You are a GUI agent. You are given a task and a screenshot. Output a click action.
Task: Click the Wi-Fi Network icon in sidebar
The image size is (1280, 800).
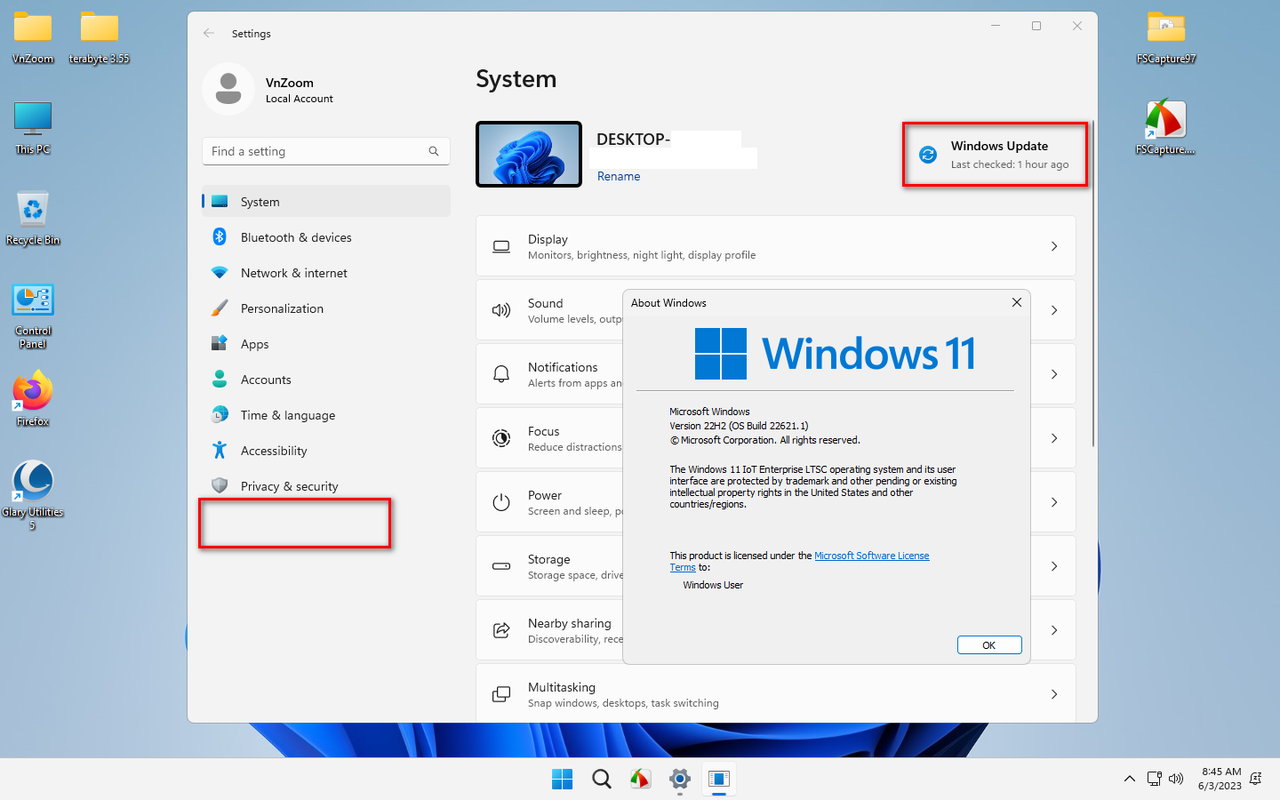click(220, 273)
